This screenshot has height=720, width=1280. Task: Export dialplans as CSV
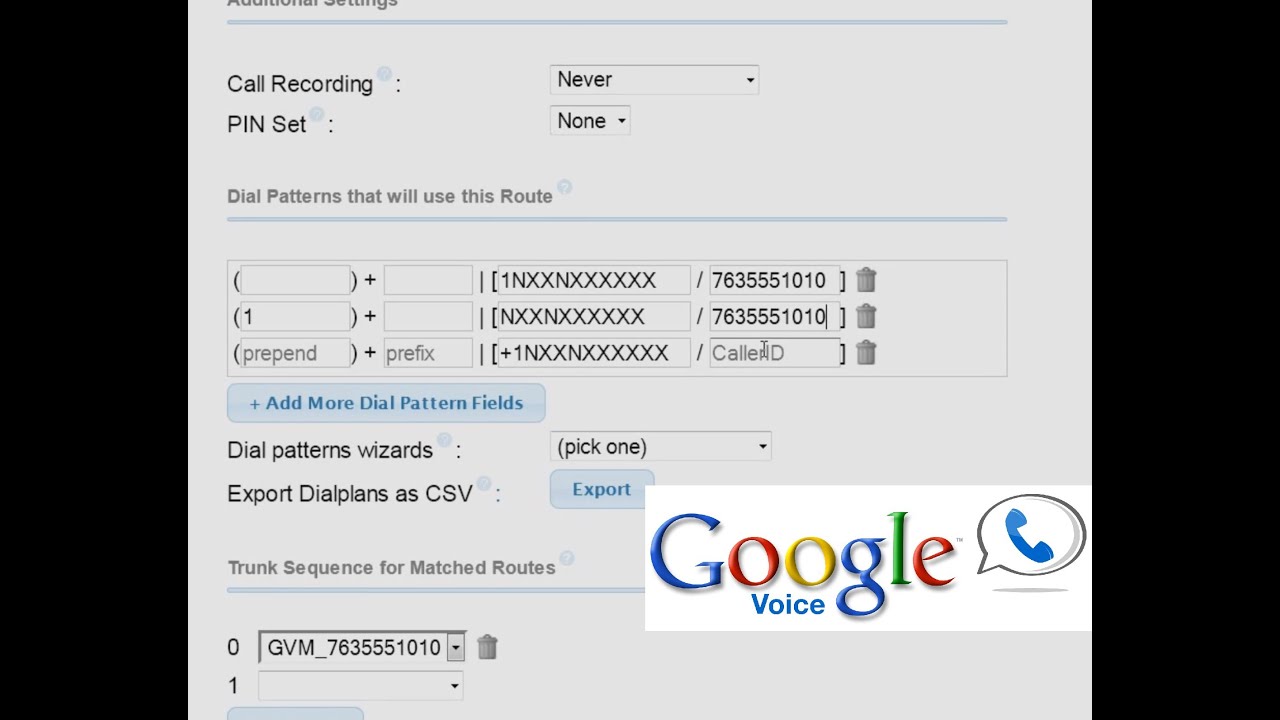(x=601, y=489)
